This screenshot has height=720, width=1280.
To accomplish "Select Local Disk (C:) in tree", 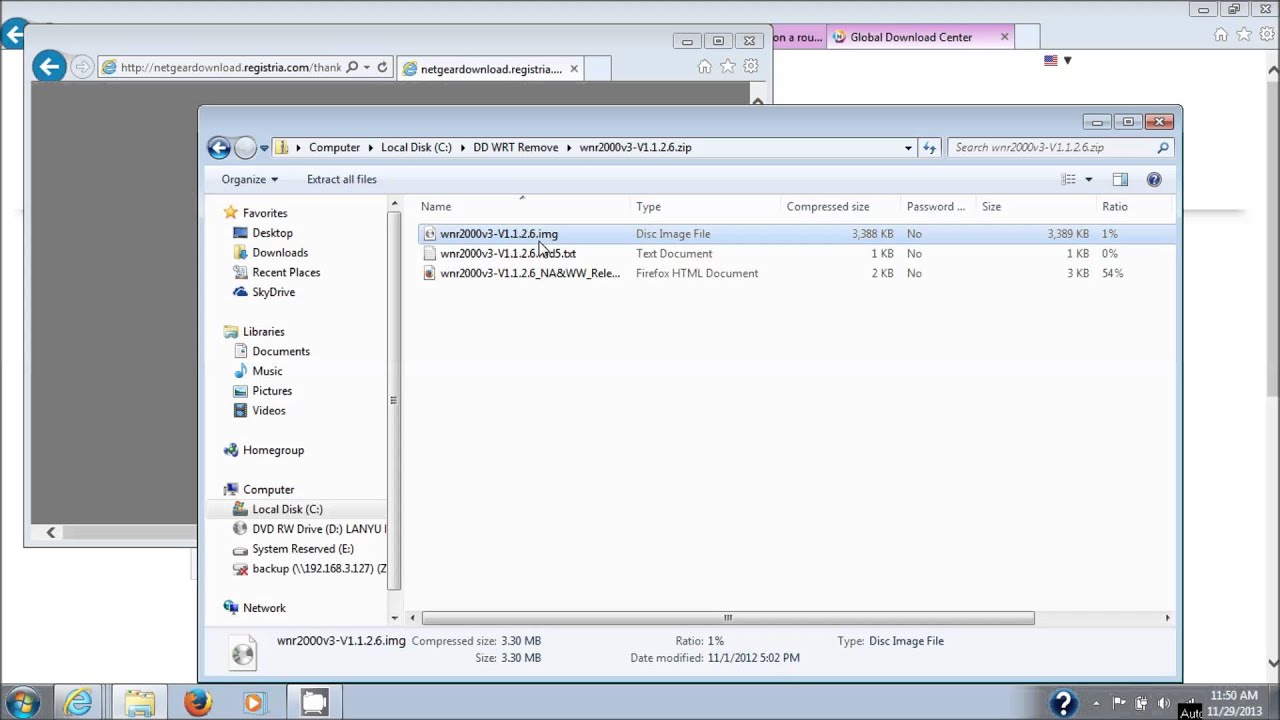I will point(287,509).
